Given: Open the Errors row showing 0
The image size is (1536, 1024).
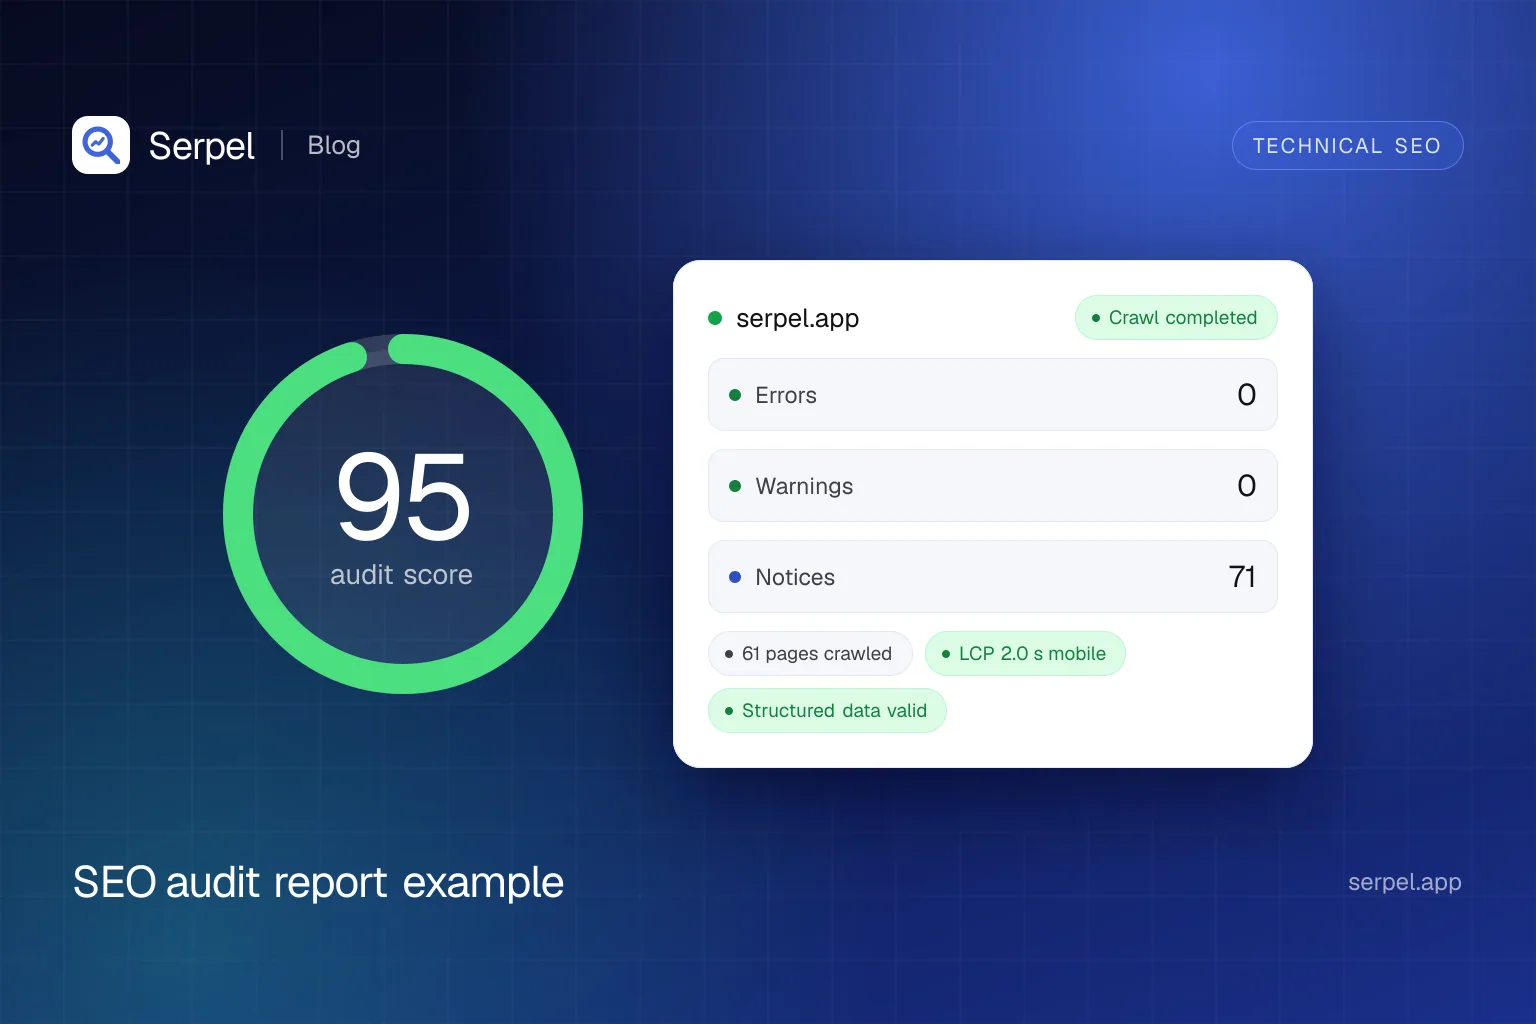Looking at the screenshot, I should tap(993, 395).
